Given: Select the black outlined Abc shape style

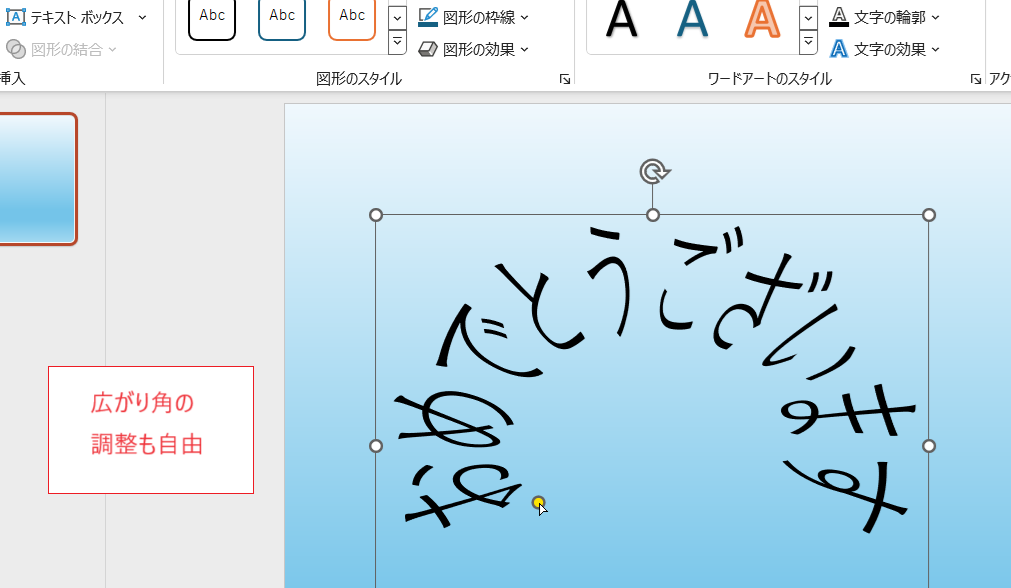Looking at the screenshot, I should [x=212, y=19].
